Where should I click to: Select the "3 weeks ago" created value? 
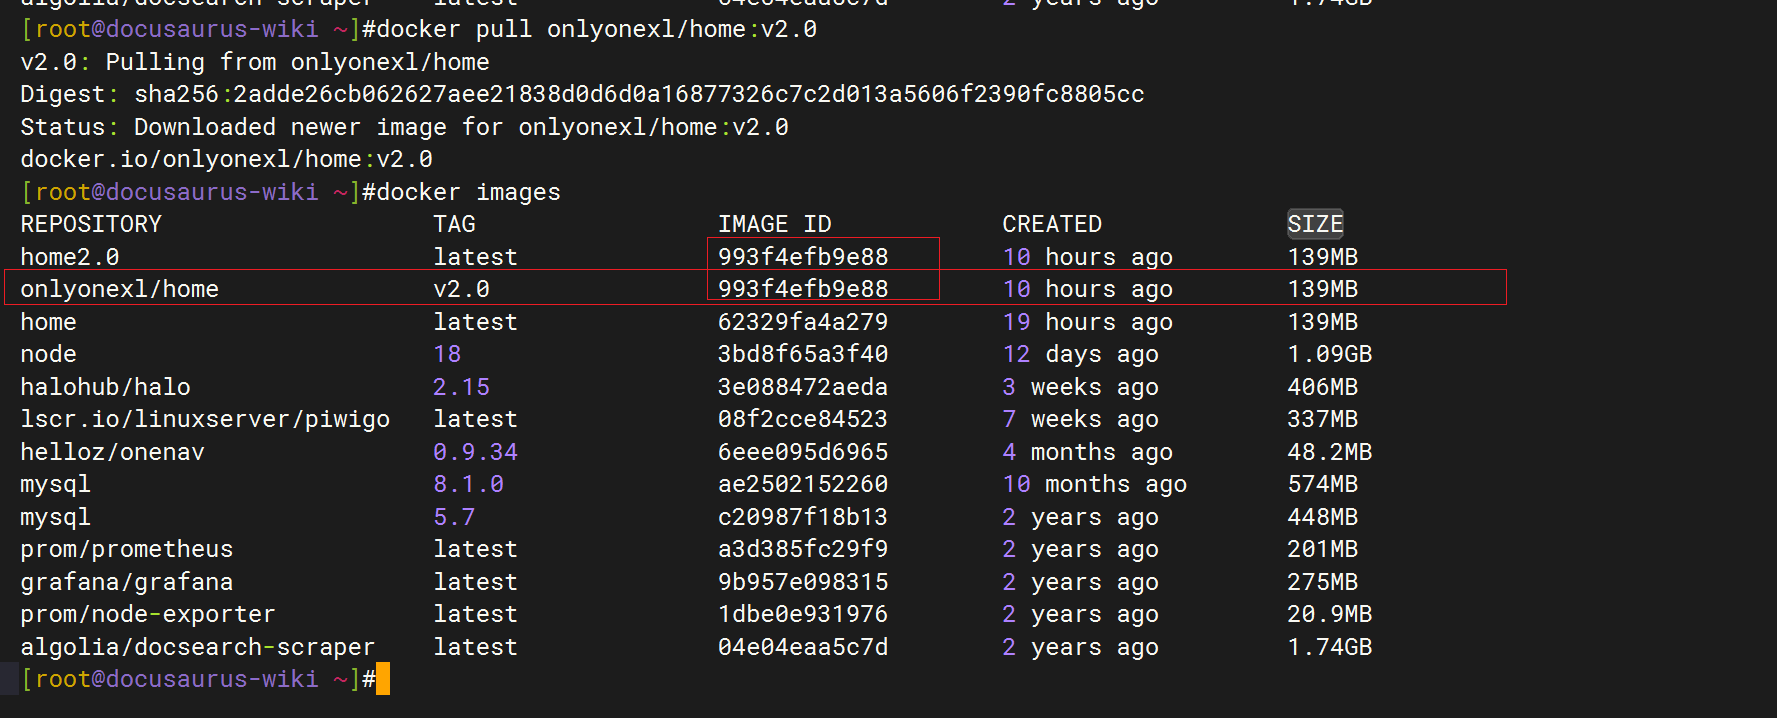tap(1080, 387)
